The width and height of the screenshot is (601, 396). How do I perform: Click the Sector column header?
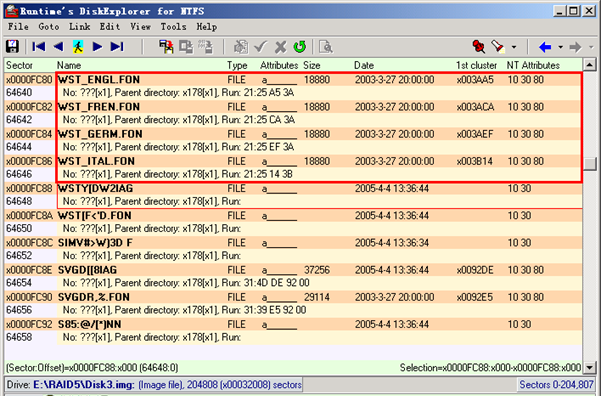click(19, 65)
